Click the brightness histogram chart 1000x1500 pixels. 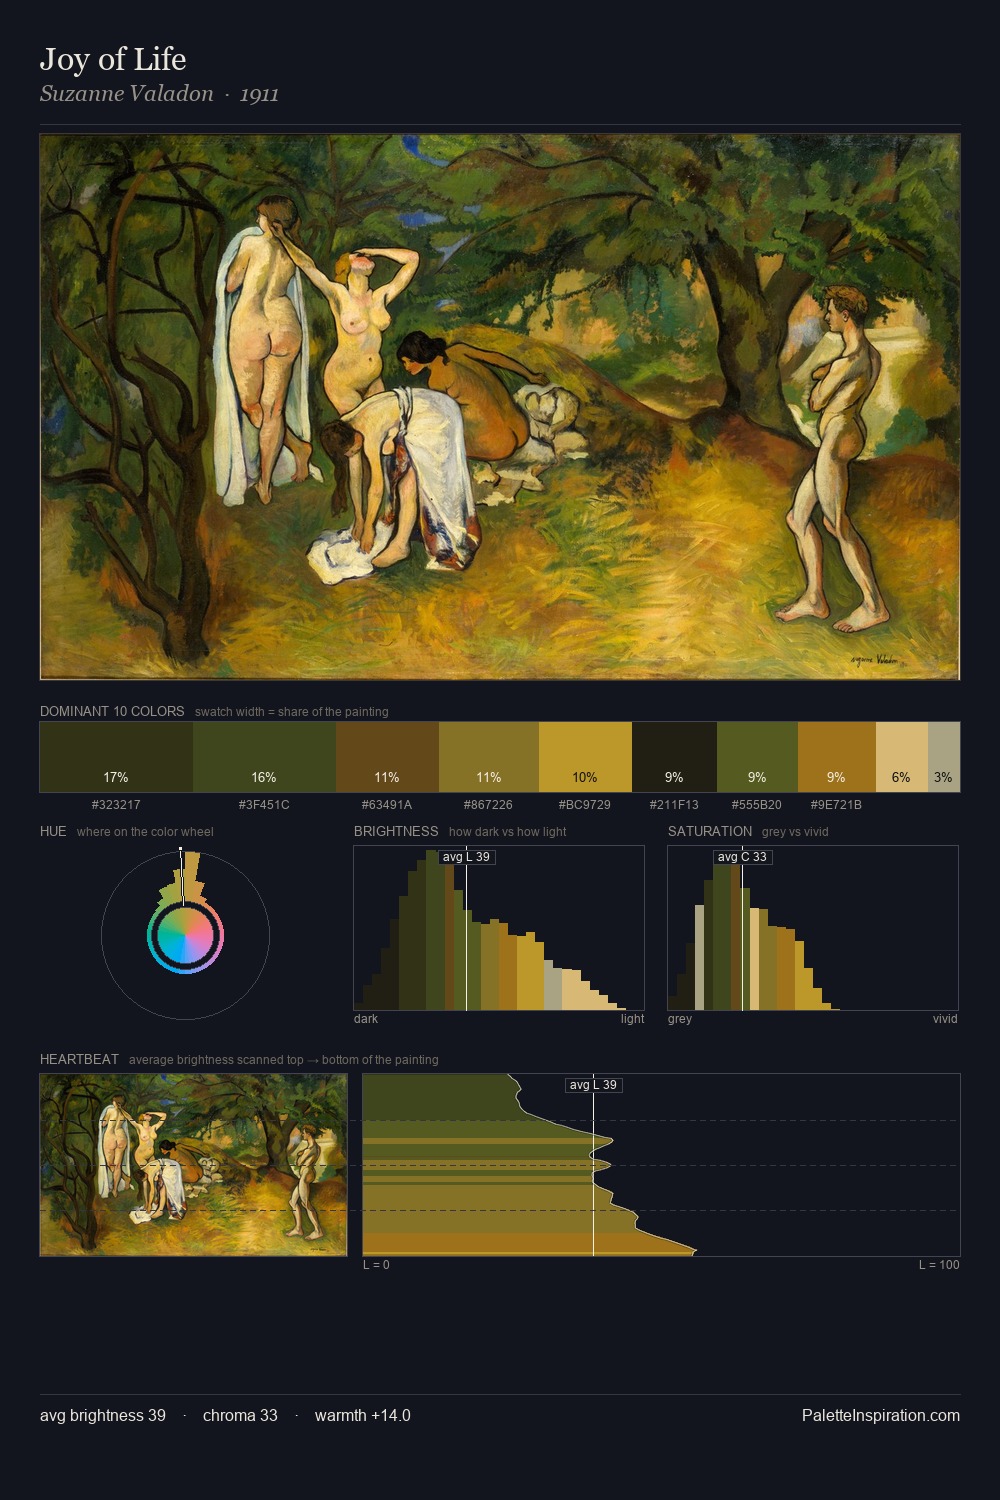(x=499, y=928)
